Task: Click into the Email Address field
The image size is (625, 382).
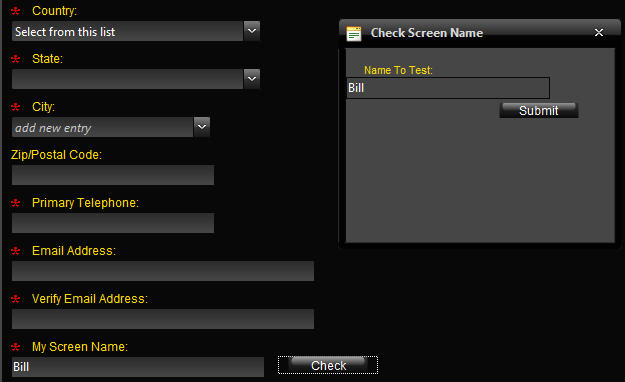Action: (163, 271)
